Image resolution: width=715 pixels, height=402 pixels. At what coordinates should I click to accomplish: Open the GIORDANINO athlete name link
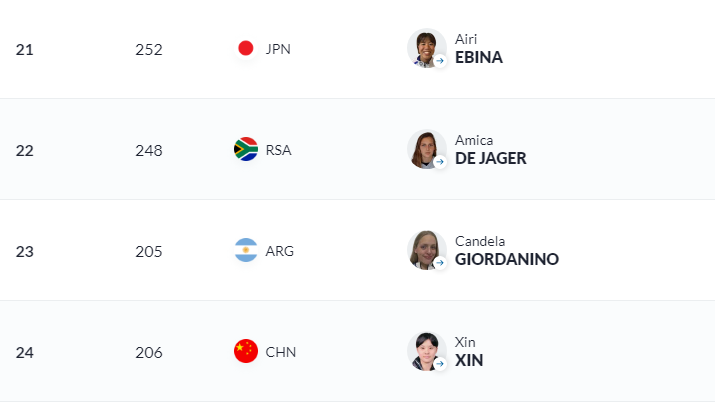pos(507,259)
